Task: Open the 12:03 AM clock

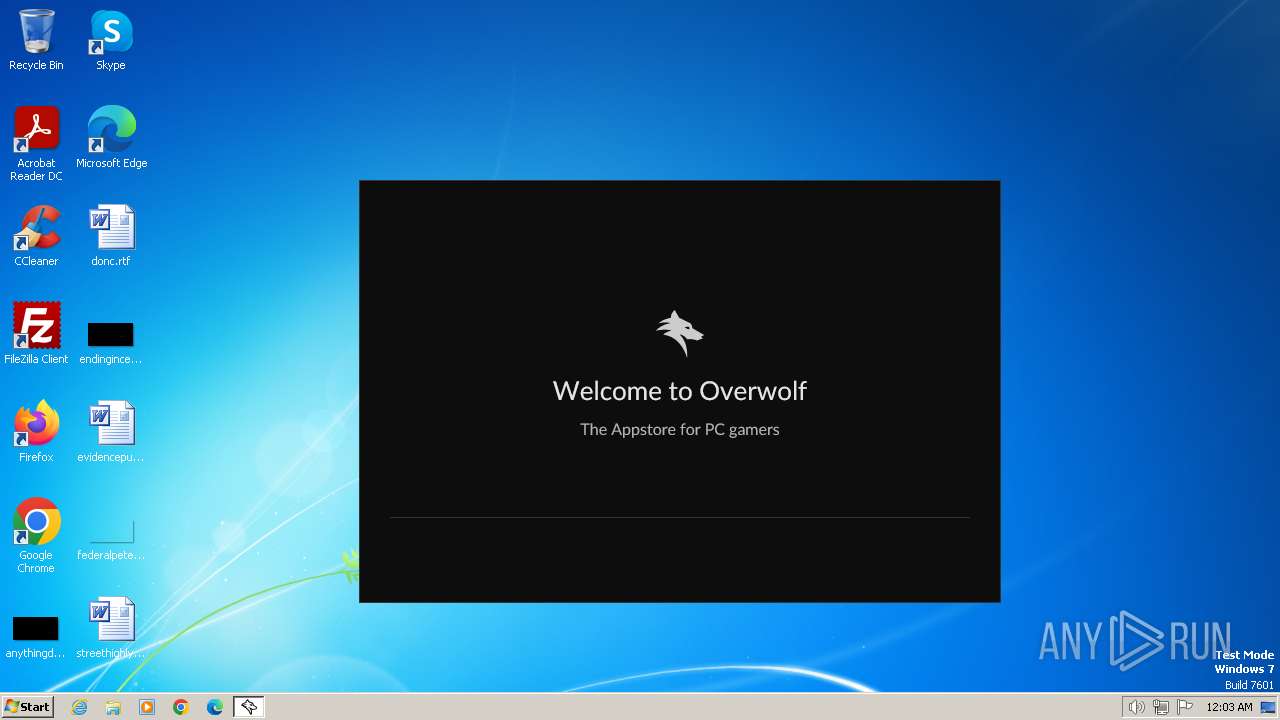Action: pos(1229,707)
